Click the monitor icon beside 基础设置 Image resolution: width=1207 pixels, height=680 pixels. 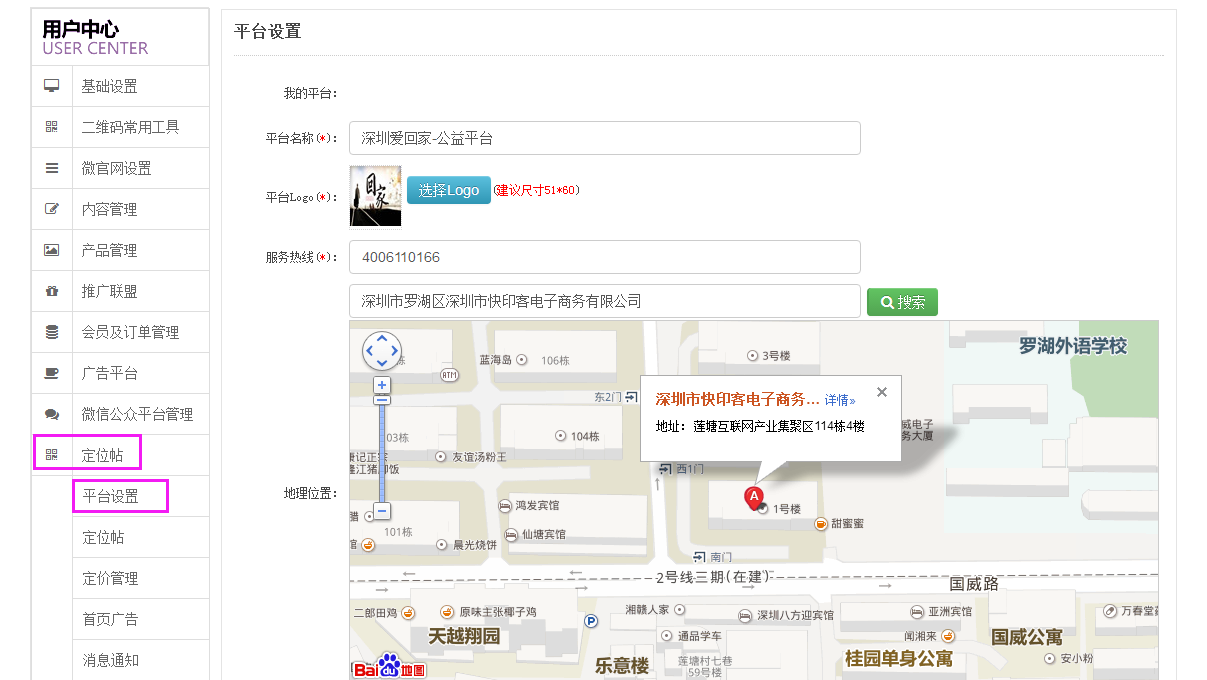52,86
